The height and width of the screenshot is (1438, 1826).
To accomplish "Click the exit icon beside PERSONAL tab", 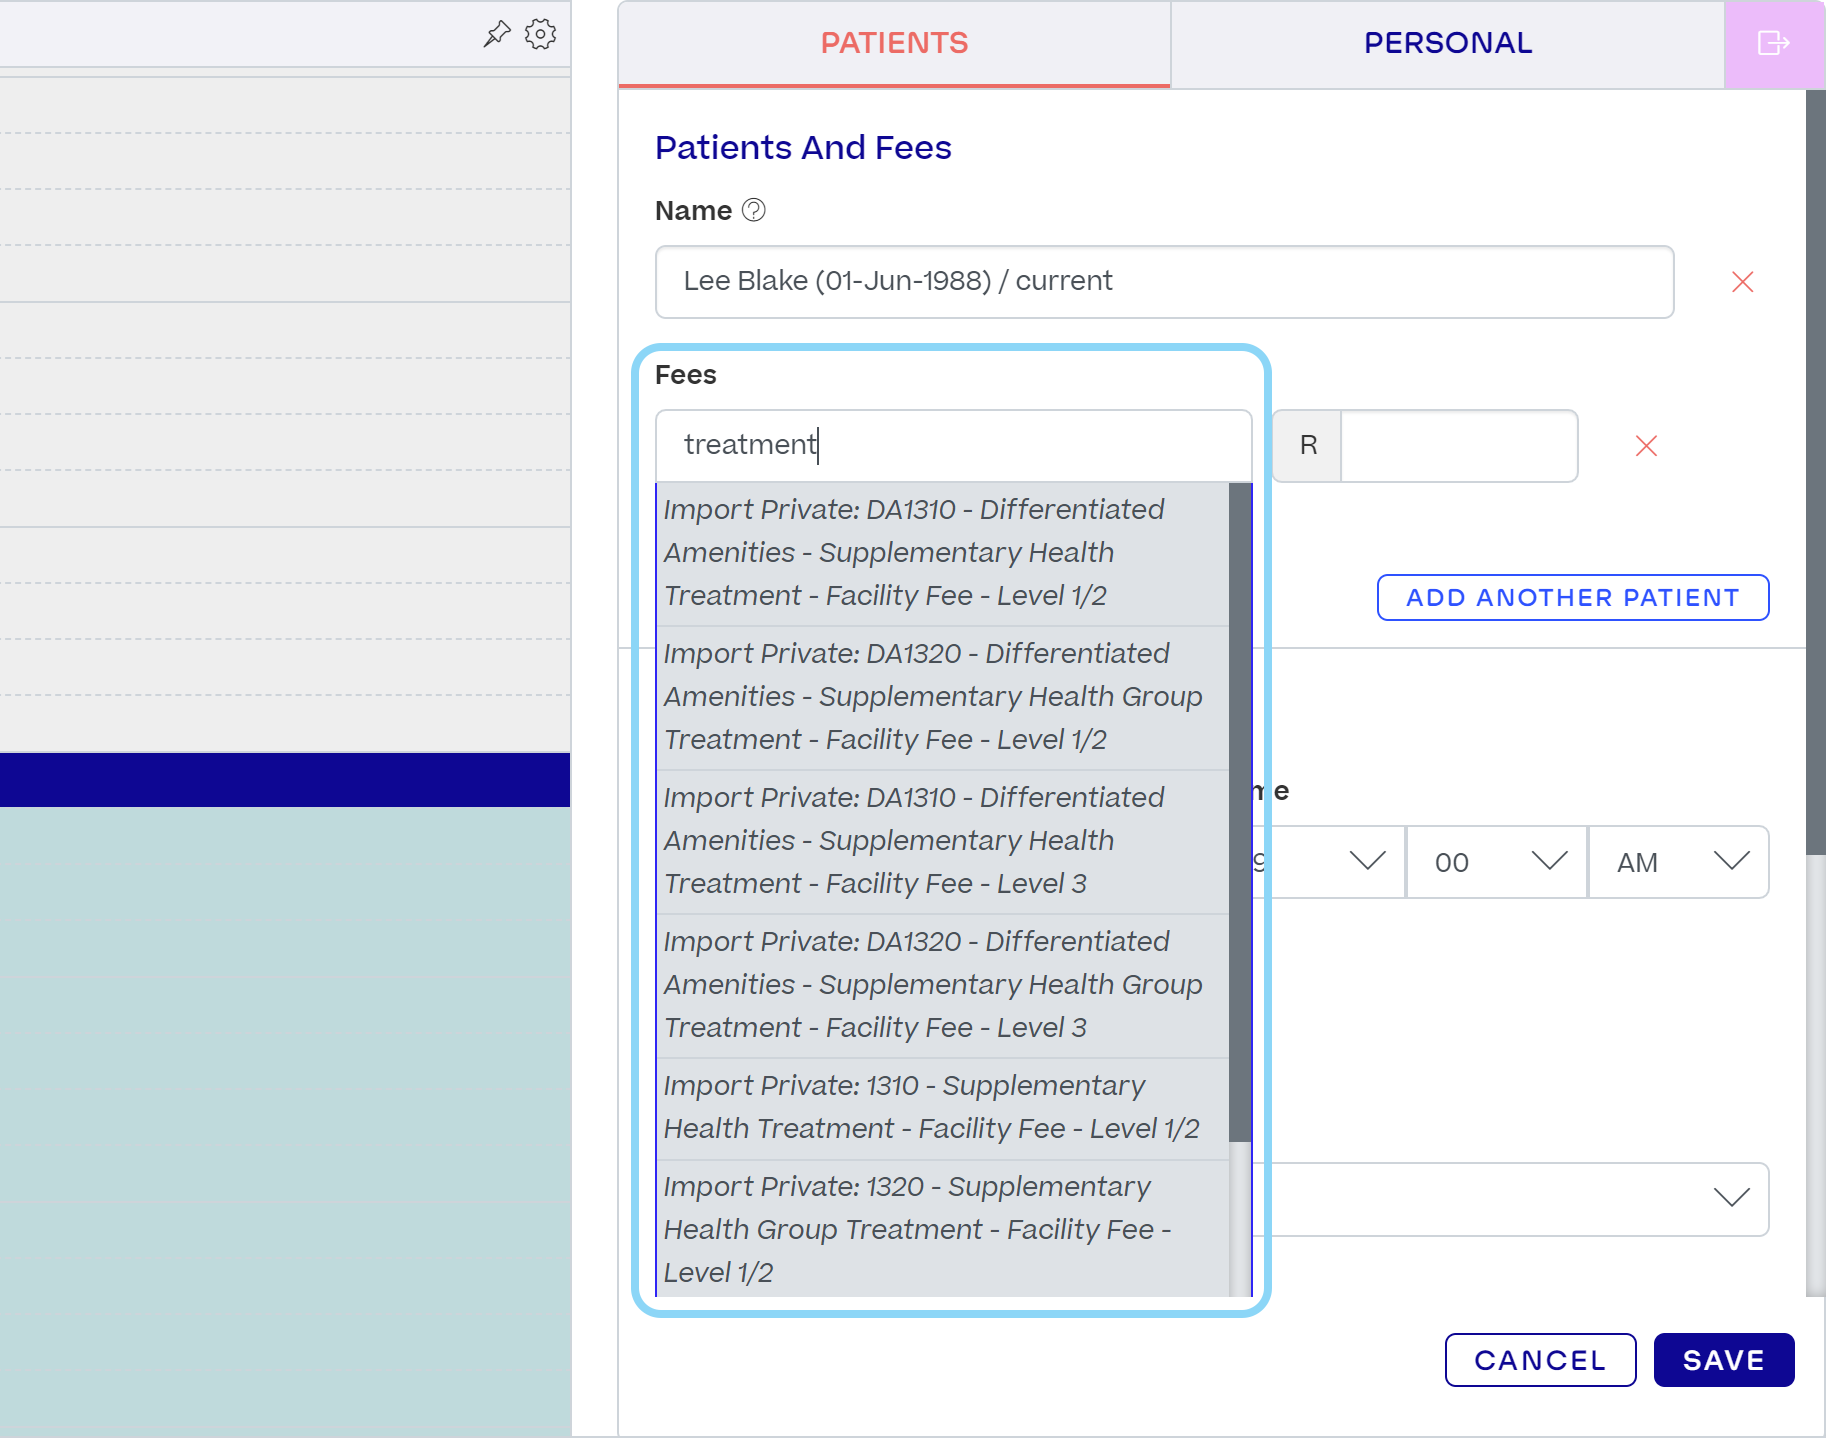I will [1774, 43].
